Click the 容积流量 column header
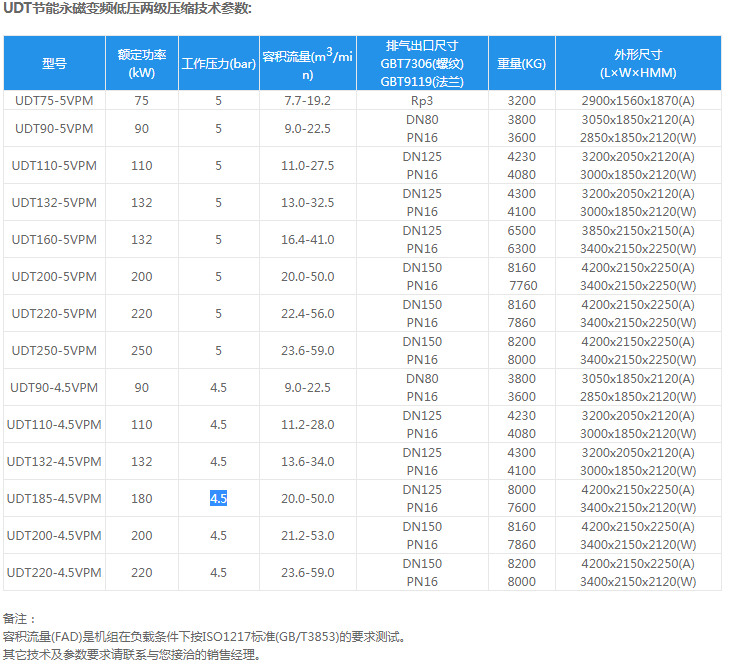This screenshot has width=730, height=670. click(x=307, y=63)
